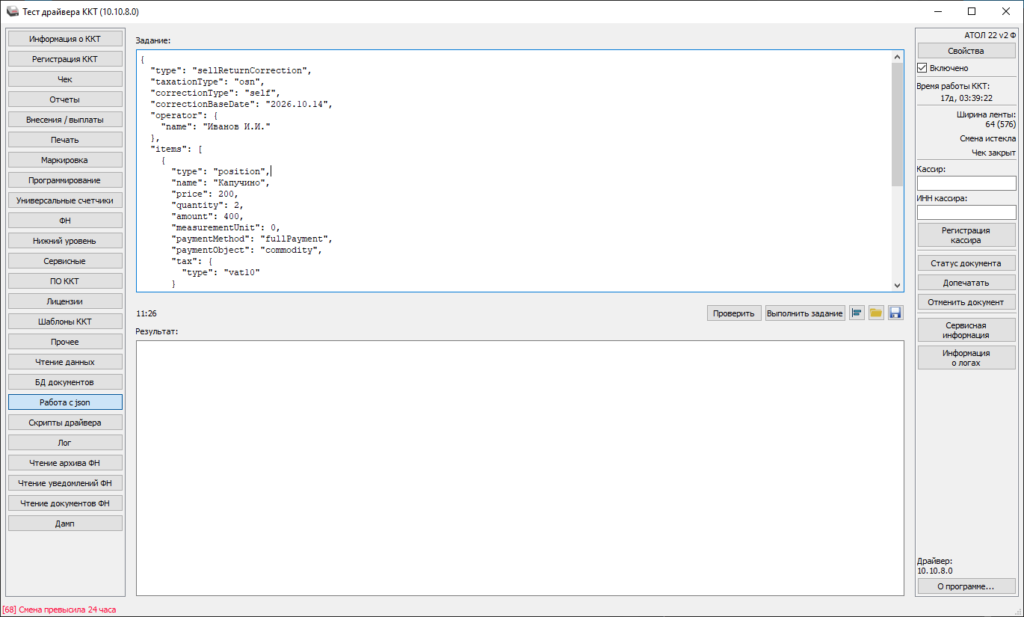Open "Скрипты драйвера" section
Image resolution: width=1024 pixels, height=617 pixels.
(65, 423)
